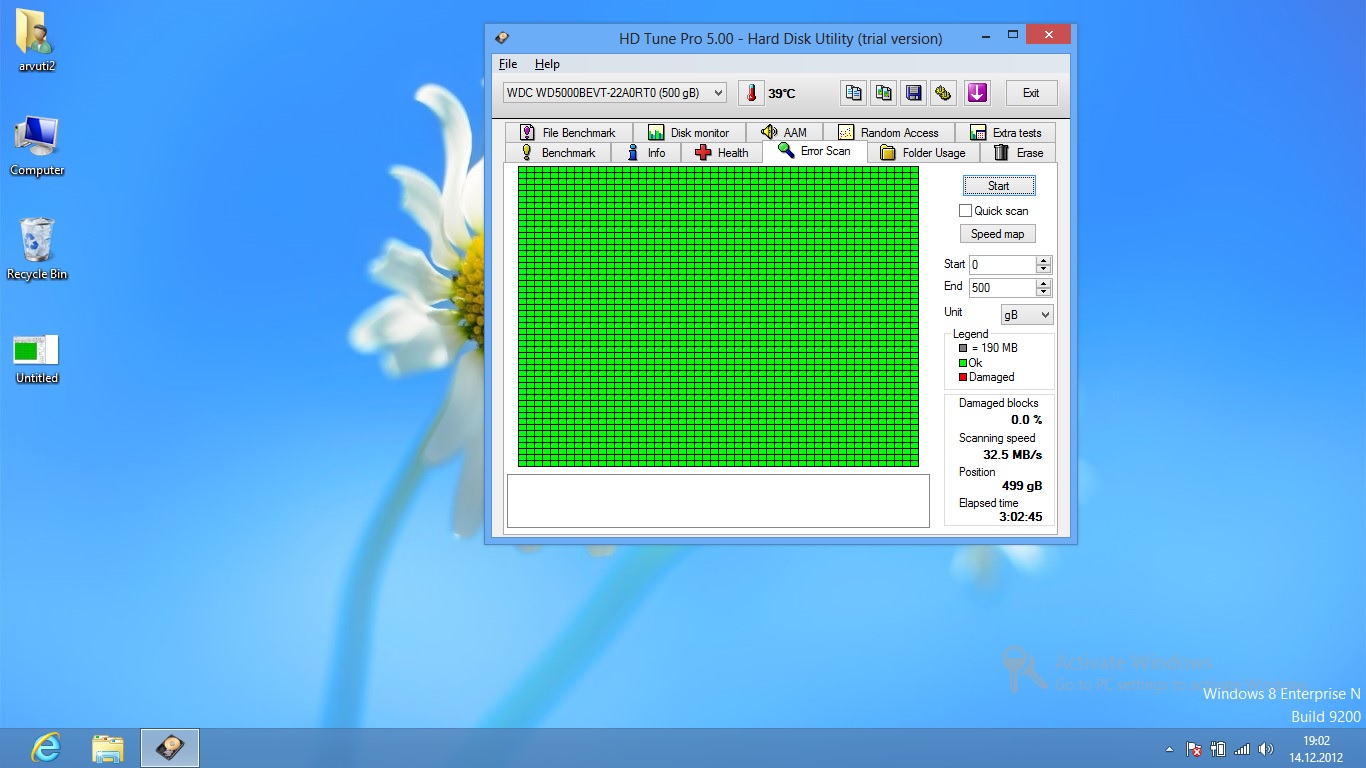Click the 32.5 MB/s scanning speed
The height and width of the screenshot is (768, 1366).
[x=1012, y=455]
